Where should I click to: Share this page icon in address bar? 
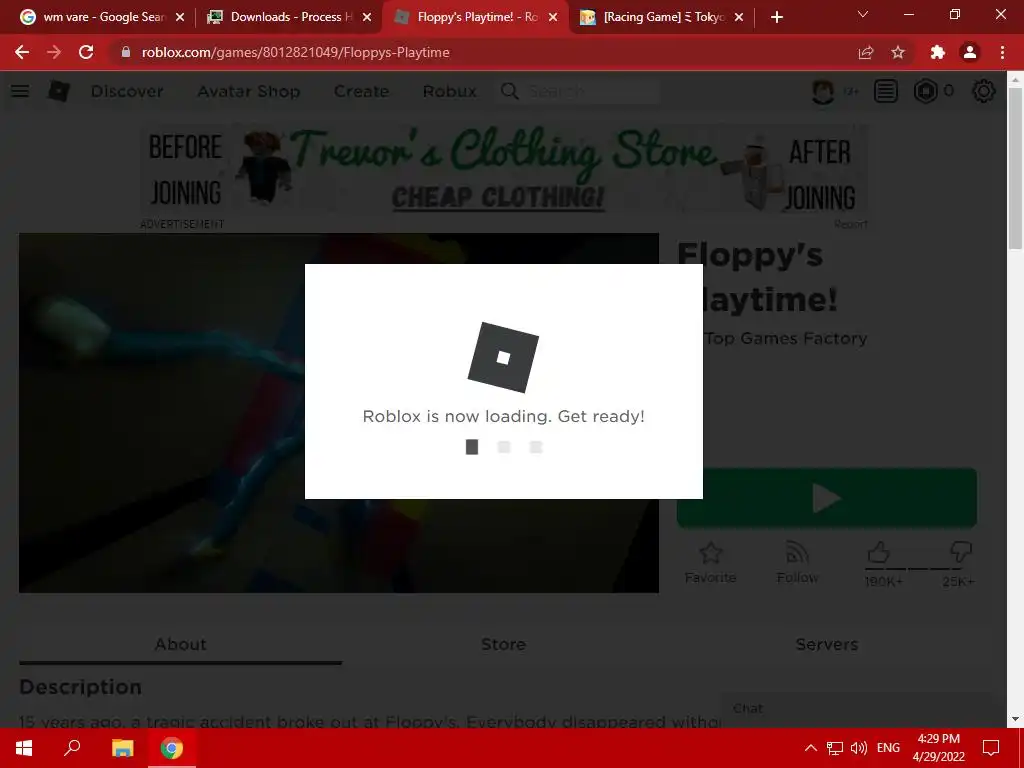click(866, 52)
